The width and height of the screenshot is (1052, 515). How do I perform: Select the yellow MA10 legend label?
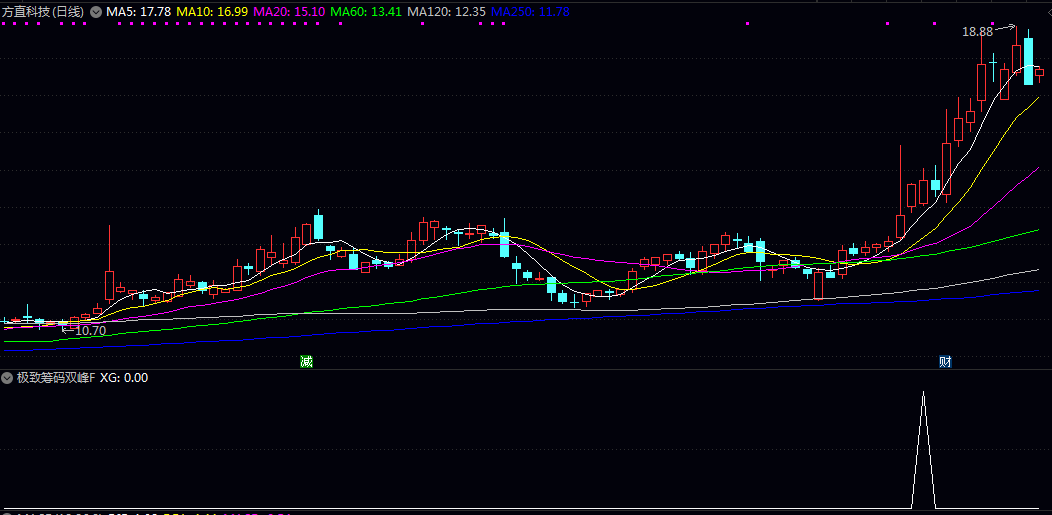tap(212, 11)
